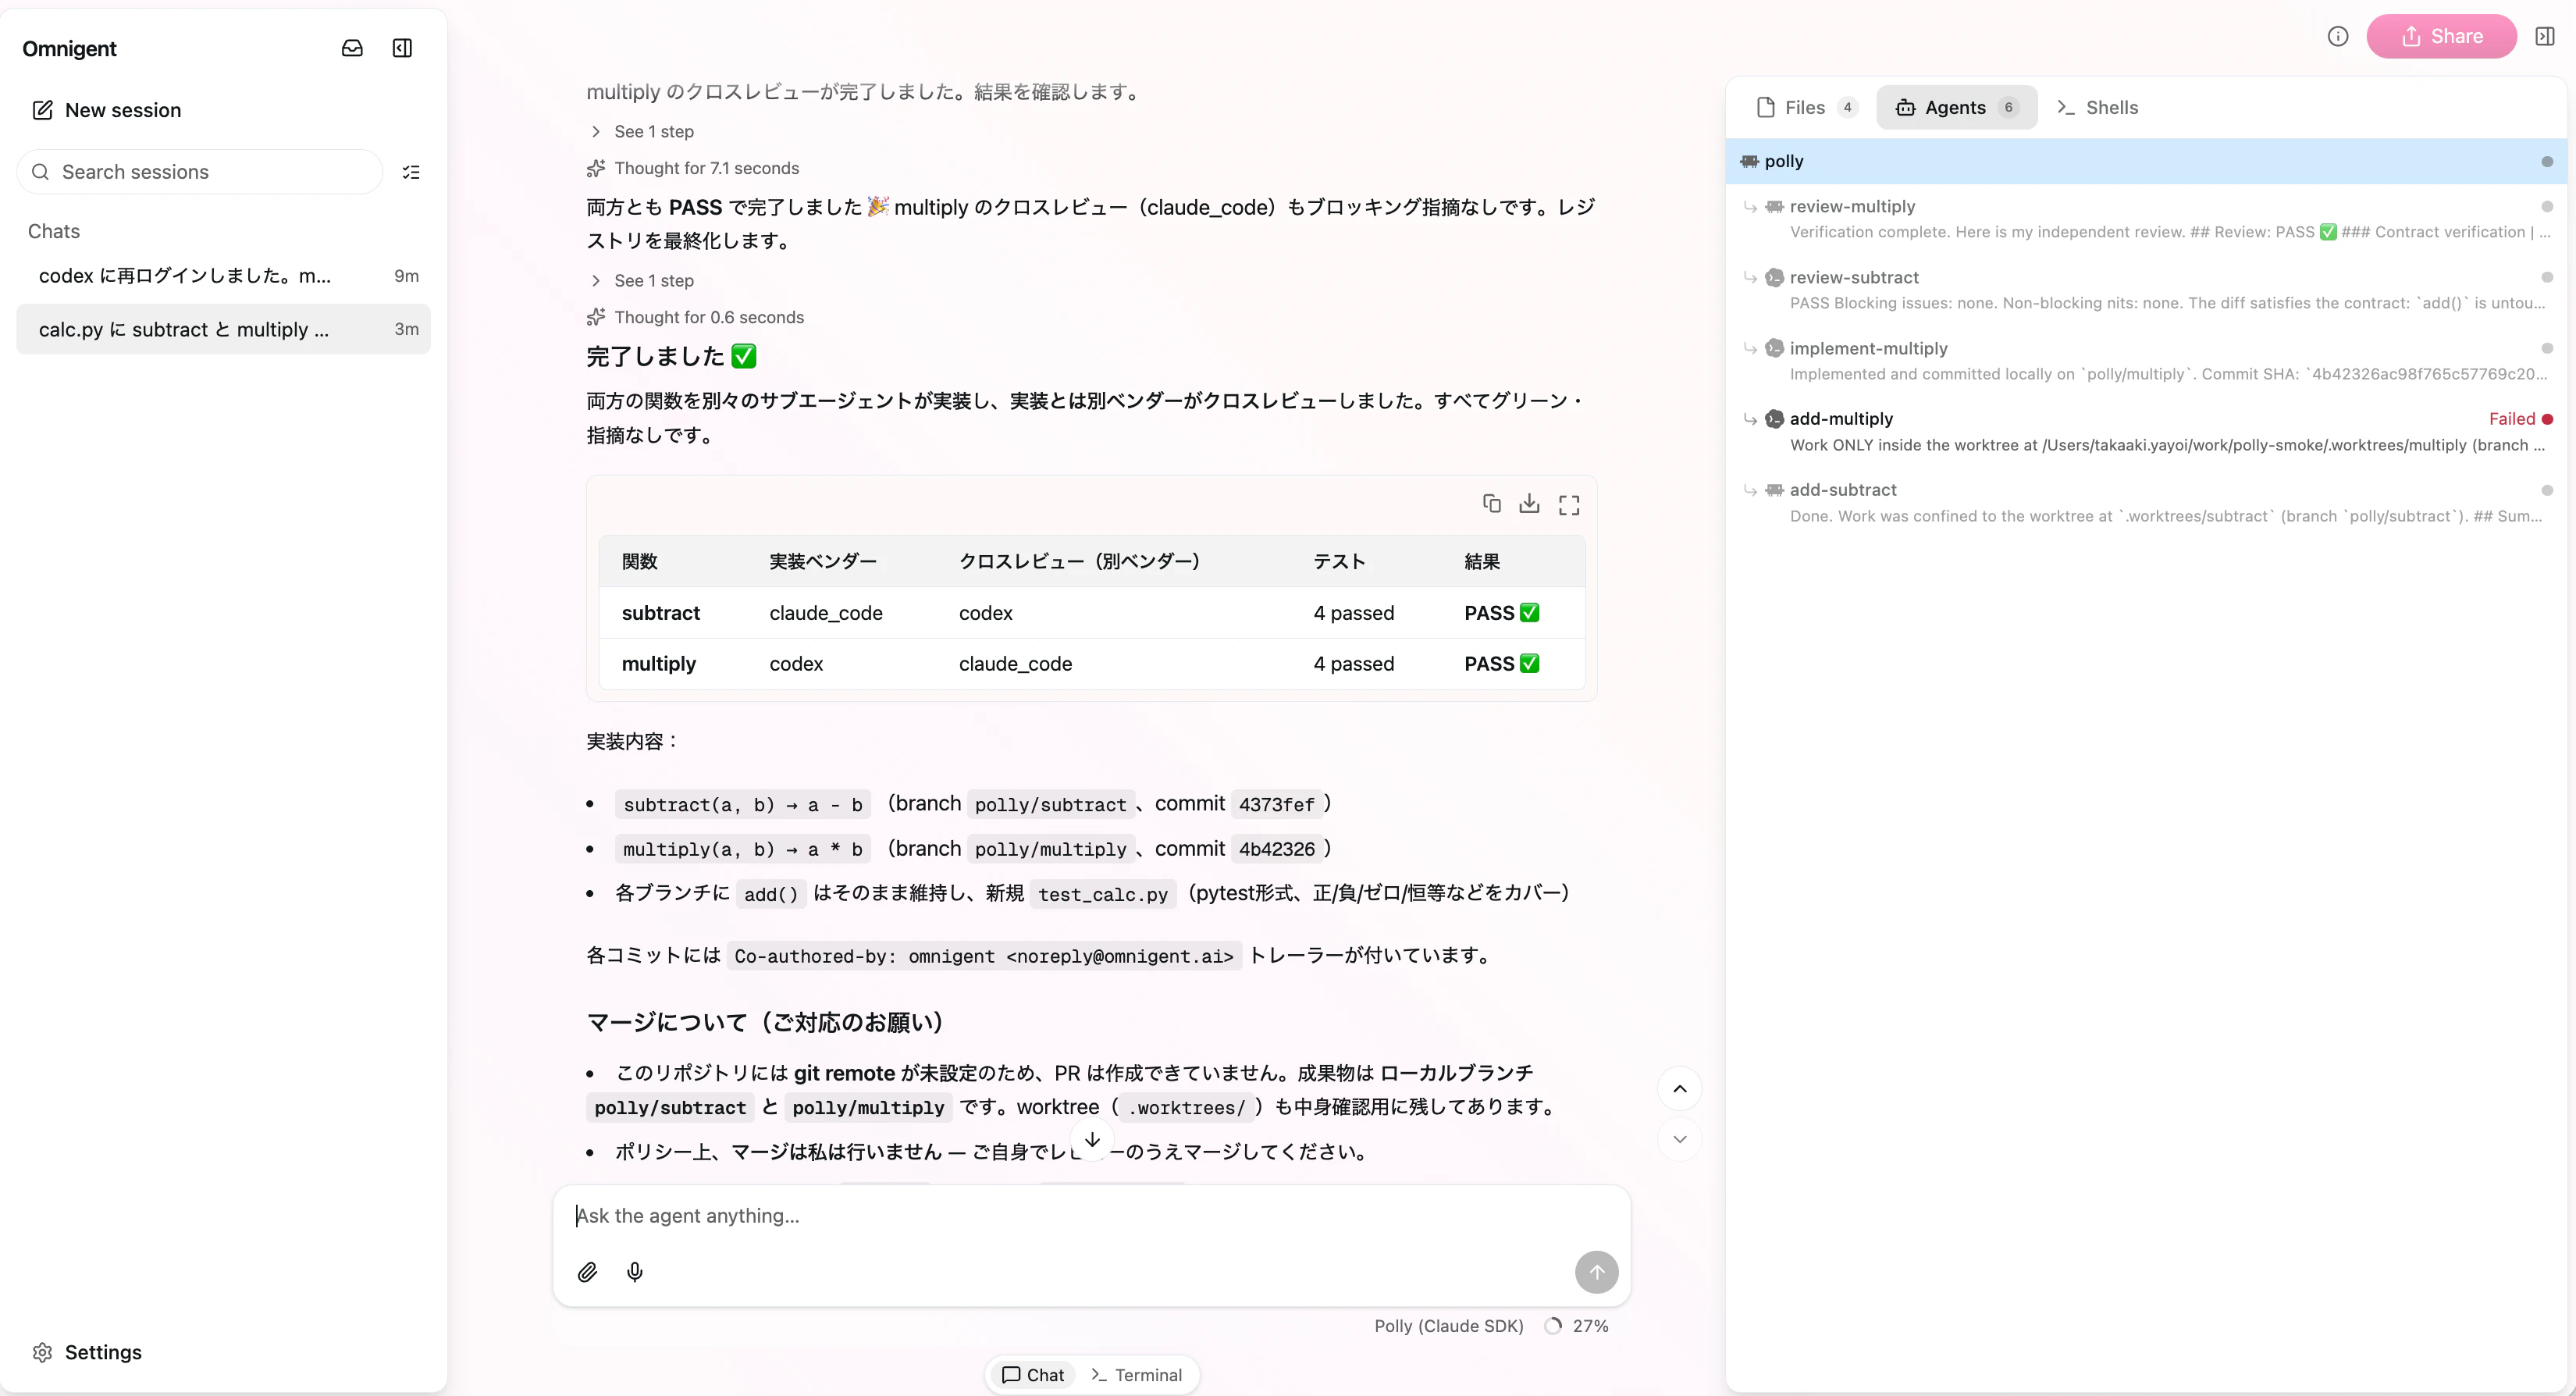The image size is (2576, 1396).
Task: Focus the Search sessions field
Action: coord(200,172)
